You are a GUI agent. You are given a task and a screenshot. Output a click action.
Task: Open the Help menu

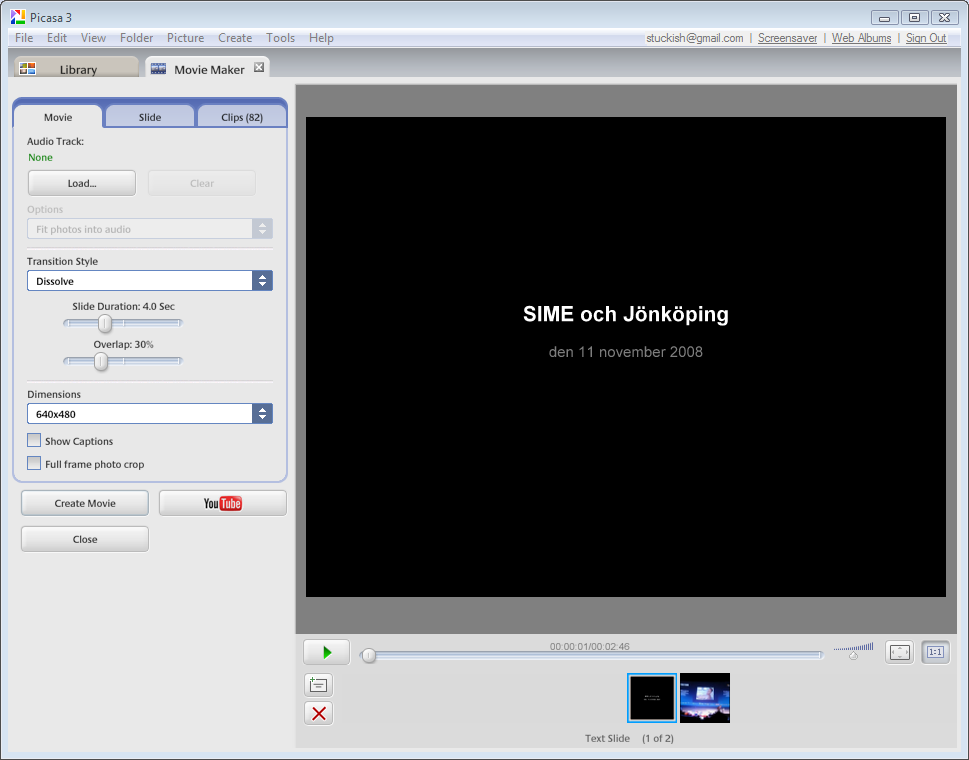(321, 38)
